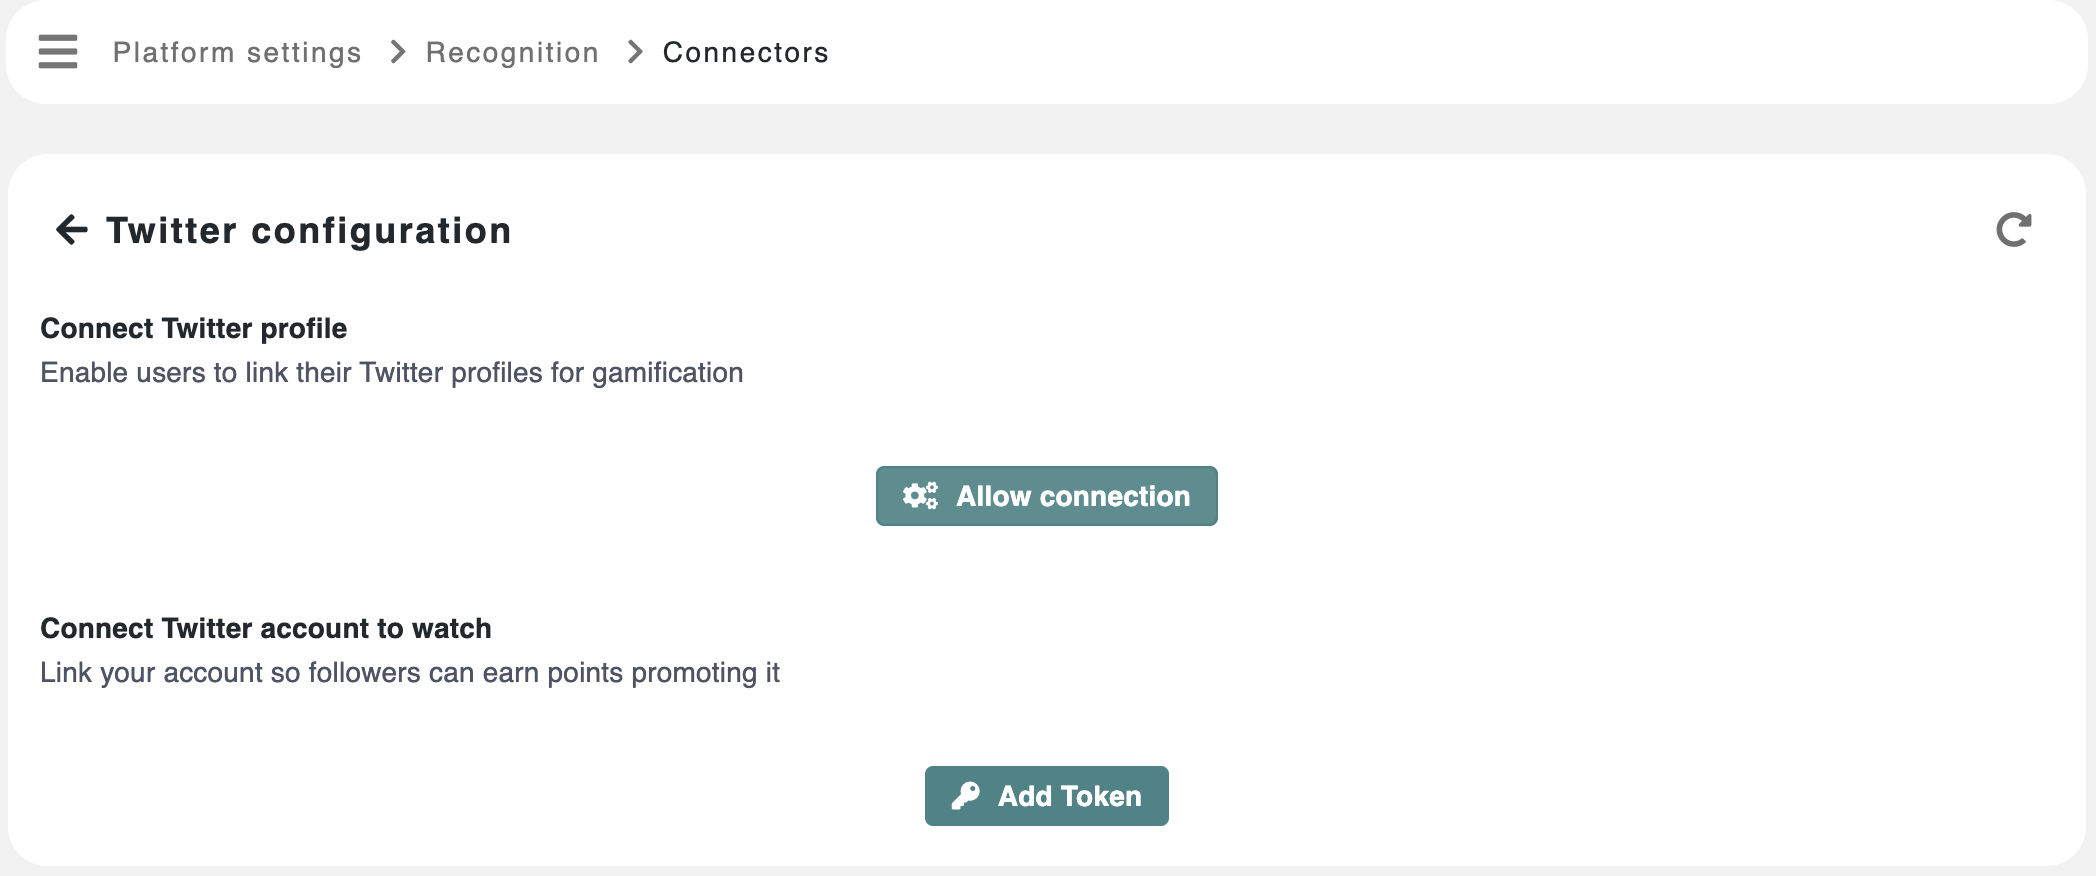
Task: Click the followers earn points description
Action: (410, 673)
